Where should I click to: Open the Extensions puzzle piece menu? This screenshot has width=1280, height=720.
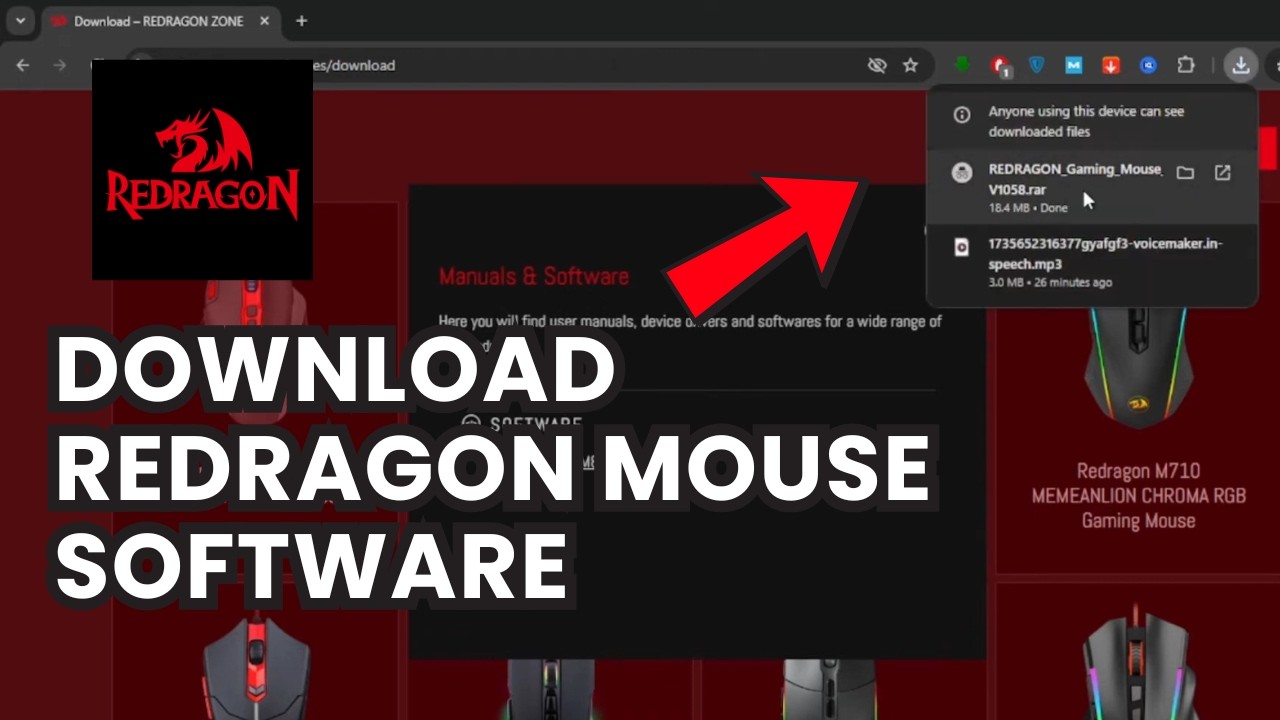(1186, 65)
